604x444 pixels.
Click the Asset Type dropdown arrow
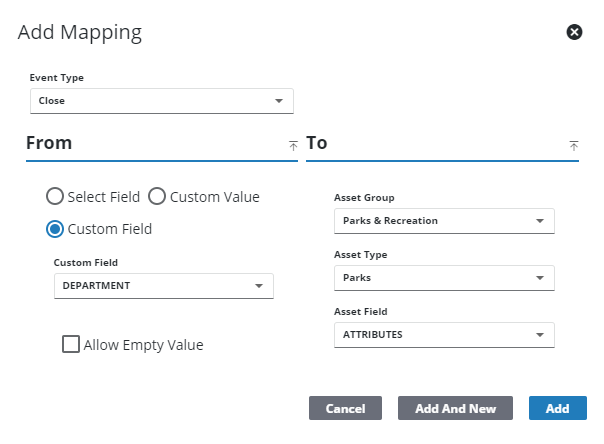(539, 278)
